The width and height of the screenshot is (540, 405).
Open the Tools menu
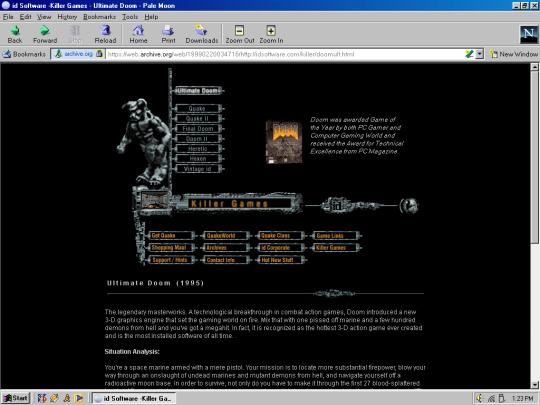130,17
